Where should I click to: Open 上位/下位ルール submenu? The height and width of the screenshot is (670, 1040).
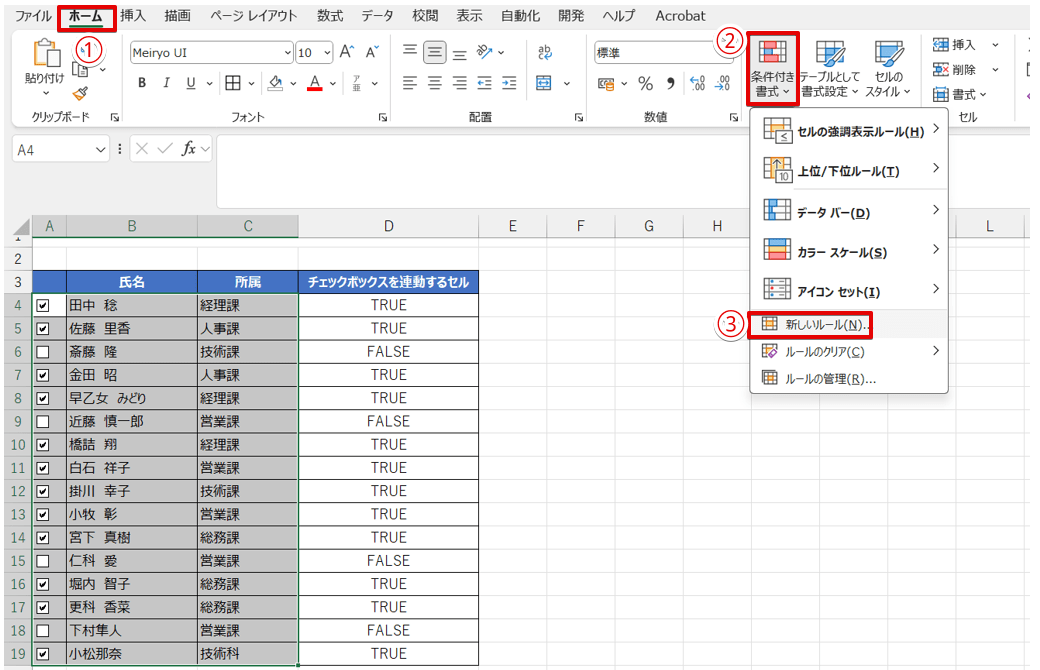coord(848,170)
